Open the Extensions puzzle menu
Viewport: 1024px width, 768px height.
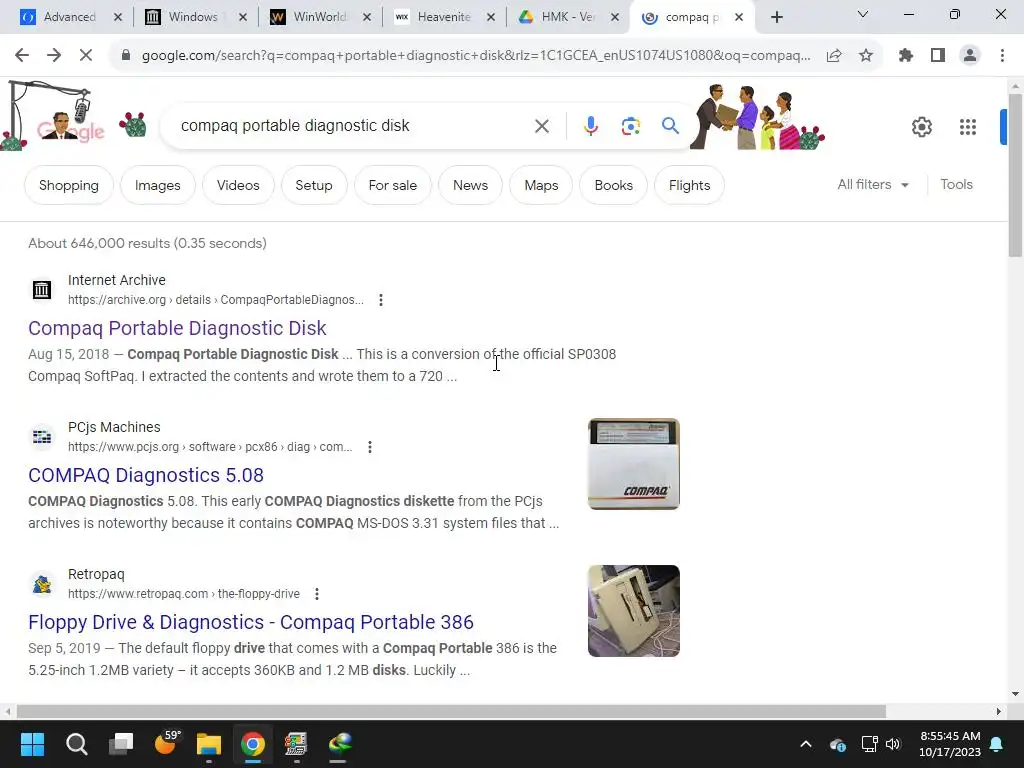906,56
